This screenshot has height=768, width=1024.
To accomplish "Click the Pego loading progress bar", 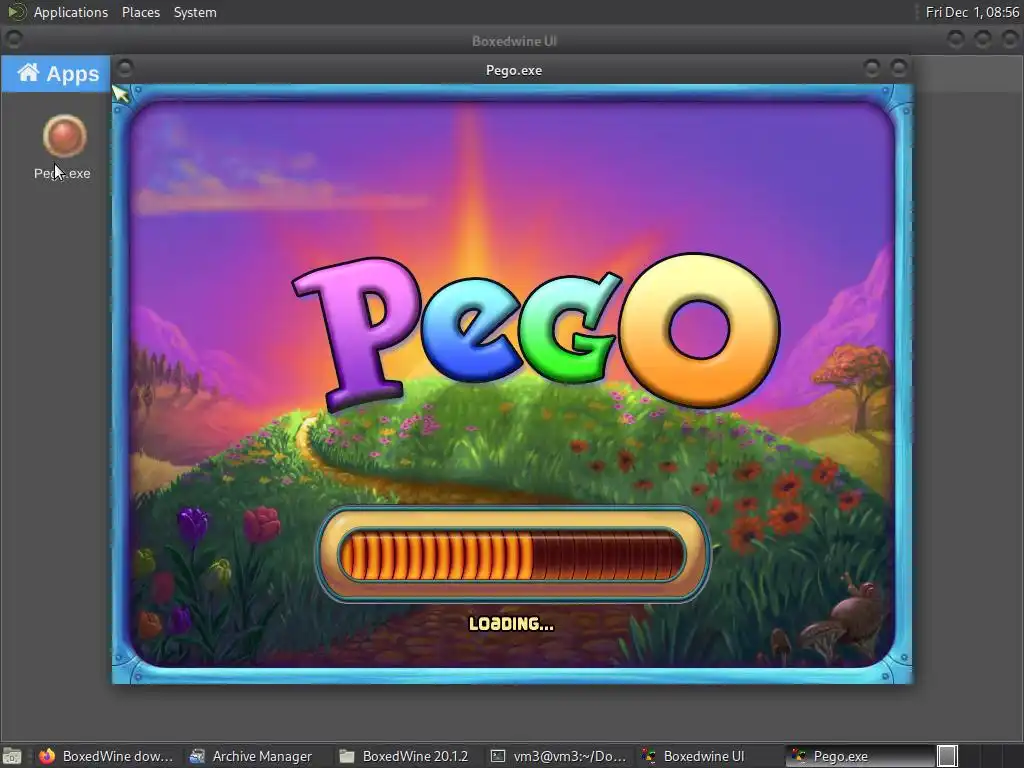I will pos(513,554).
